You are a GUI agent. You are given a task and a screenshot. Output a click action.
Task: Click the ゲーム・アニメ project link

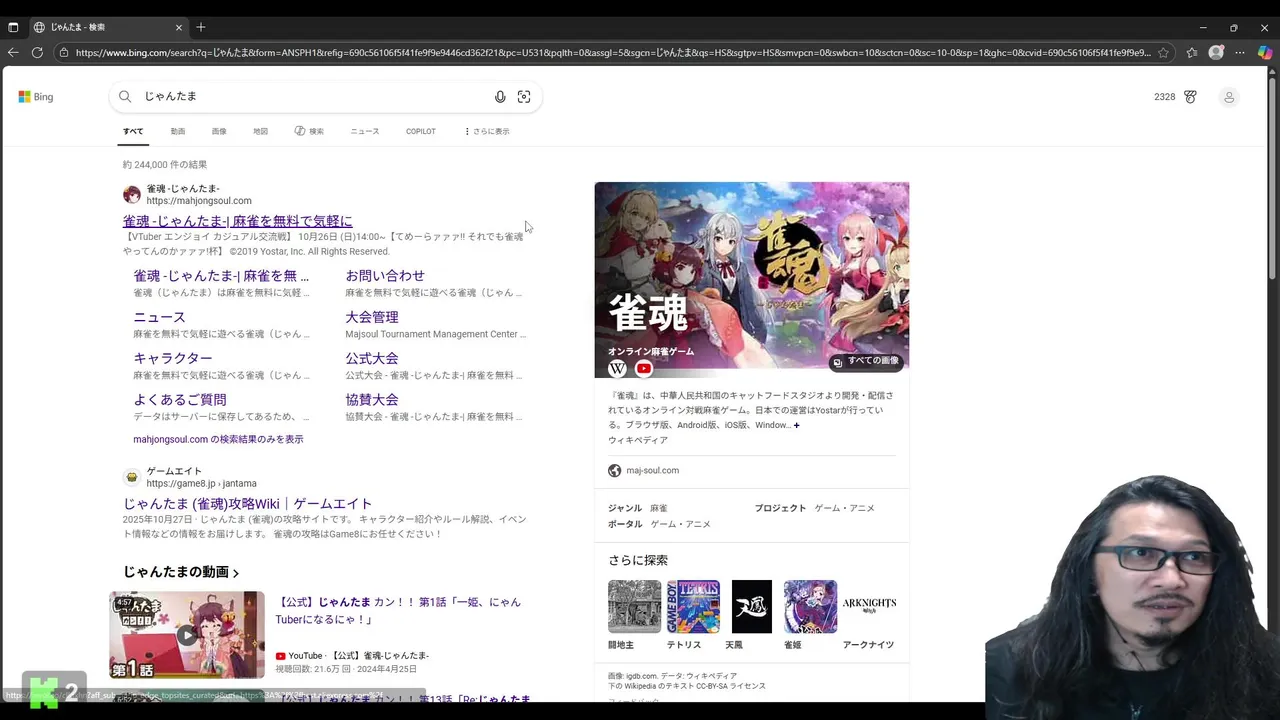coord(844,509)
